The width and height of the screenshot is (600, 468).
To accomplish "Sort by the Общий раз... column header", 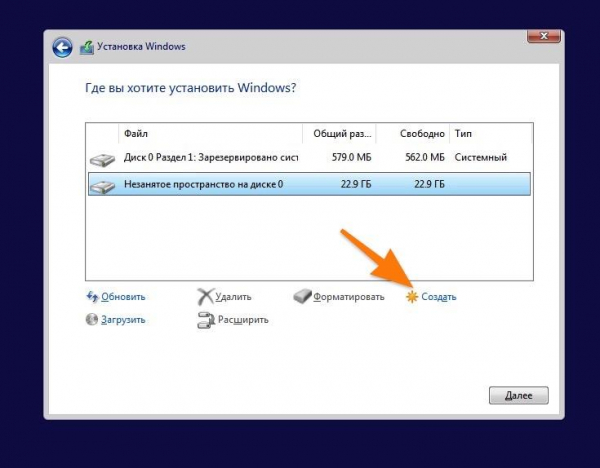I will click(x=339, y=134).
